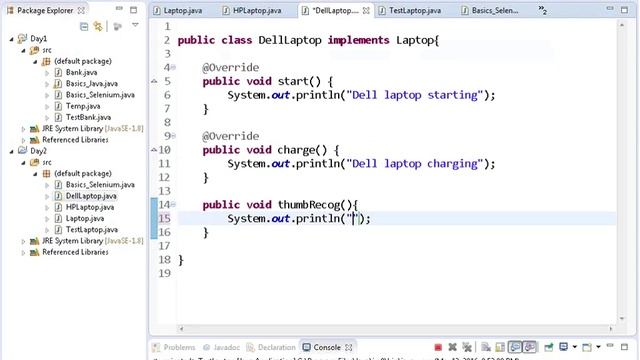The image size is (640, 360).
Task: Fold the start() method at line 4
Action: click(173, 67)
